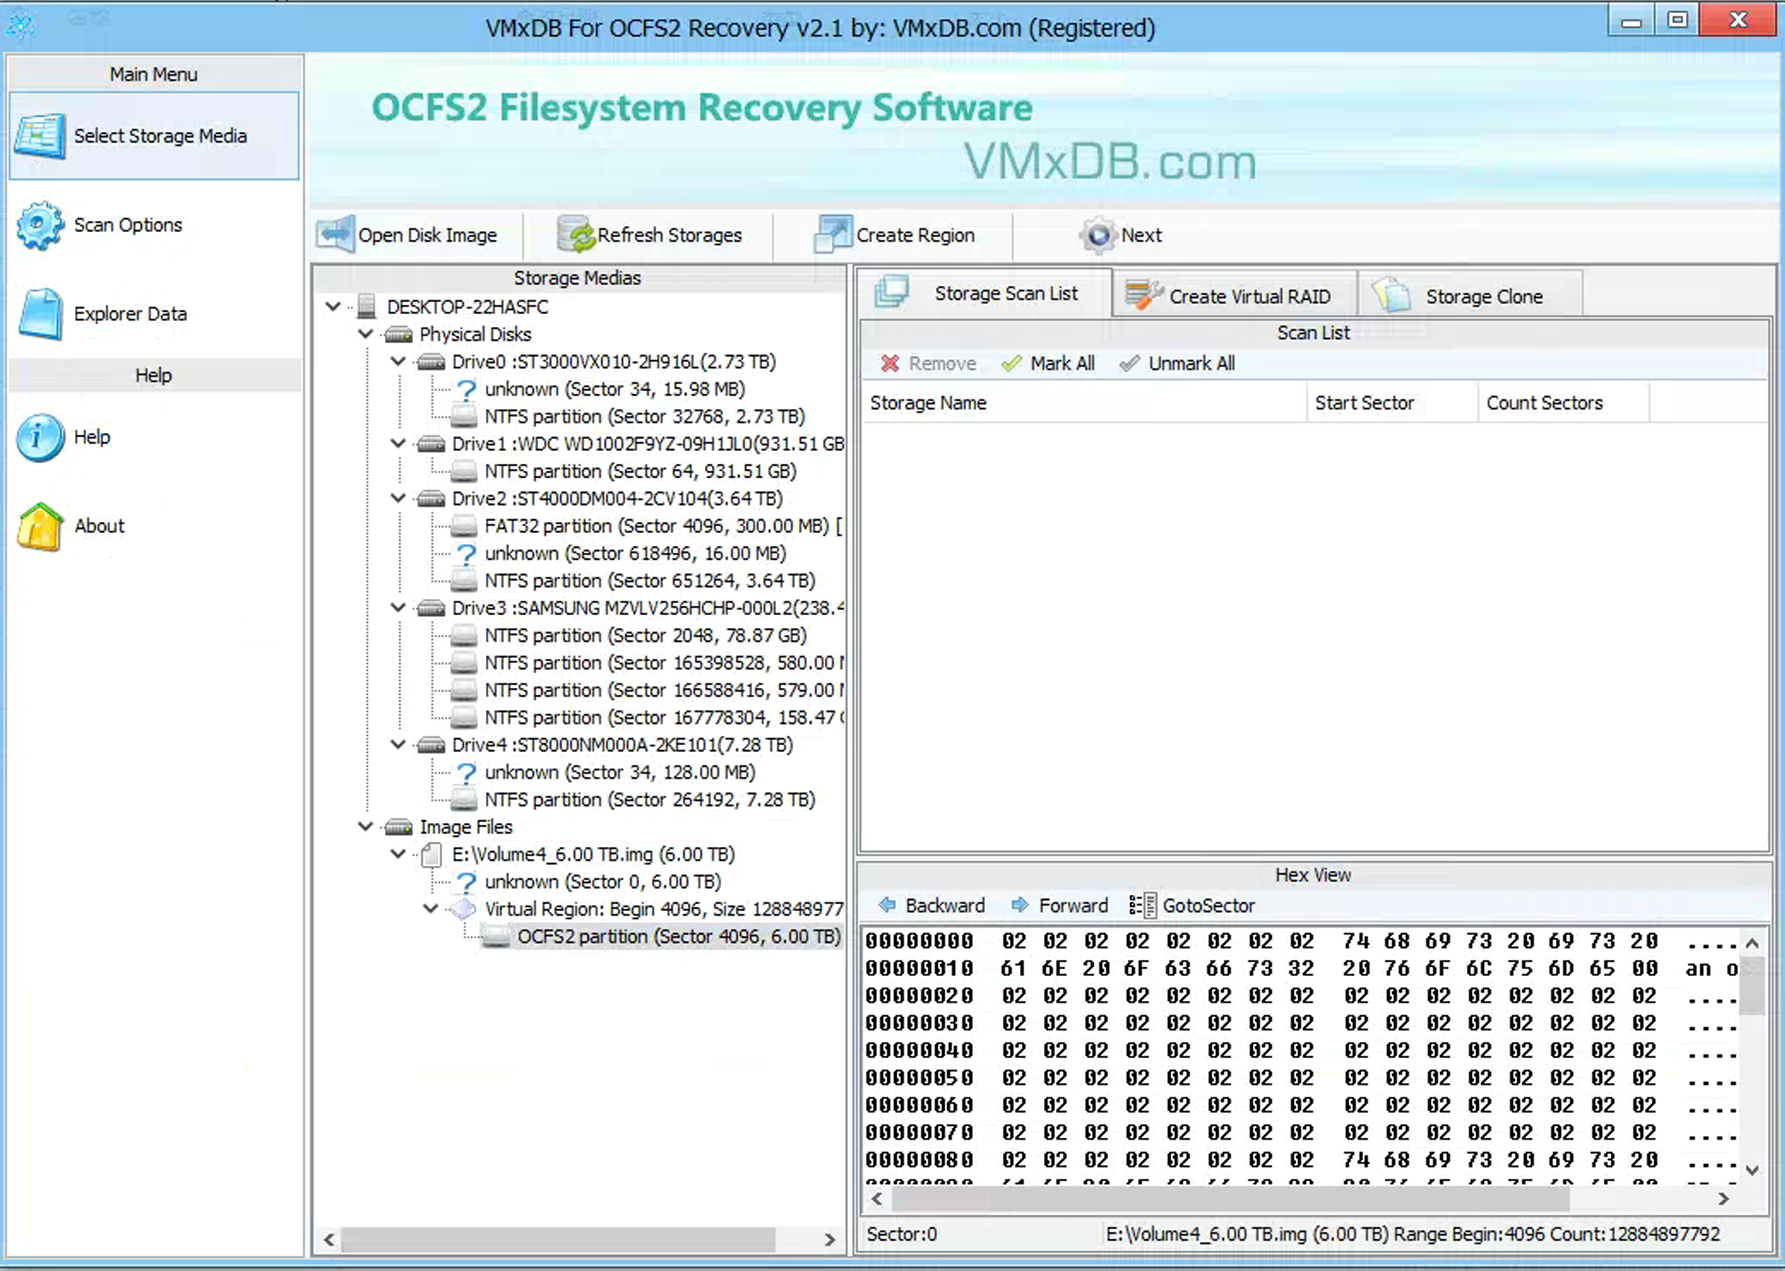This screenshot has height=1271, width=1785.
Task: Open the Explorer Data page icon
Action: coord(40,314)
